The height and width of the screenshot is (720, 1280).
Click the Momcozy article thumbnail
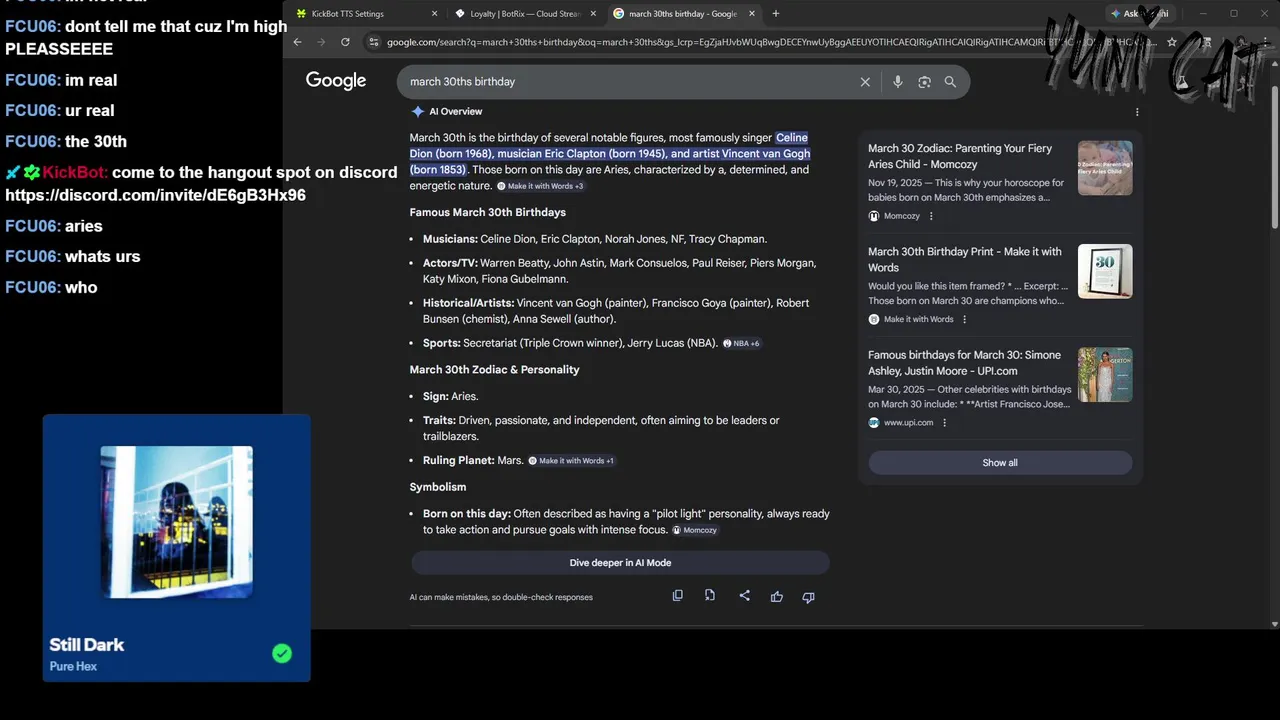[1105, 168]
